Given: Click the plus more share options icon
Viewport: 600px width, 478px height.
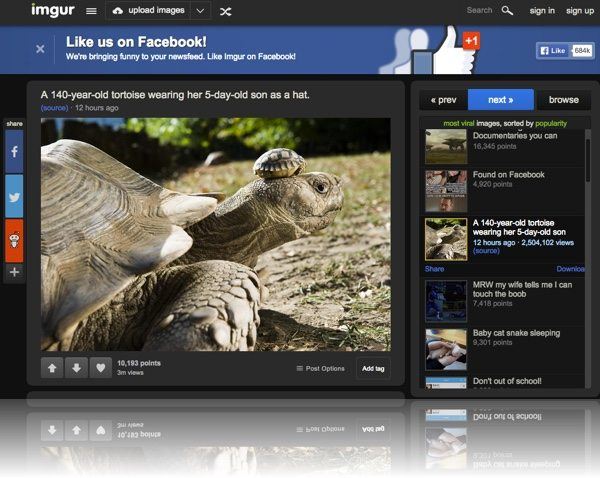Looking at the screenshot, I should pos(14,272).
